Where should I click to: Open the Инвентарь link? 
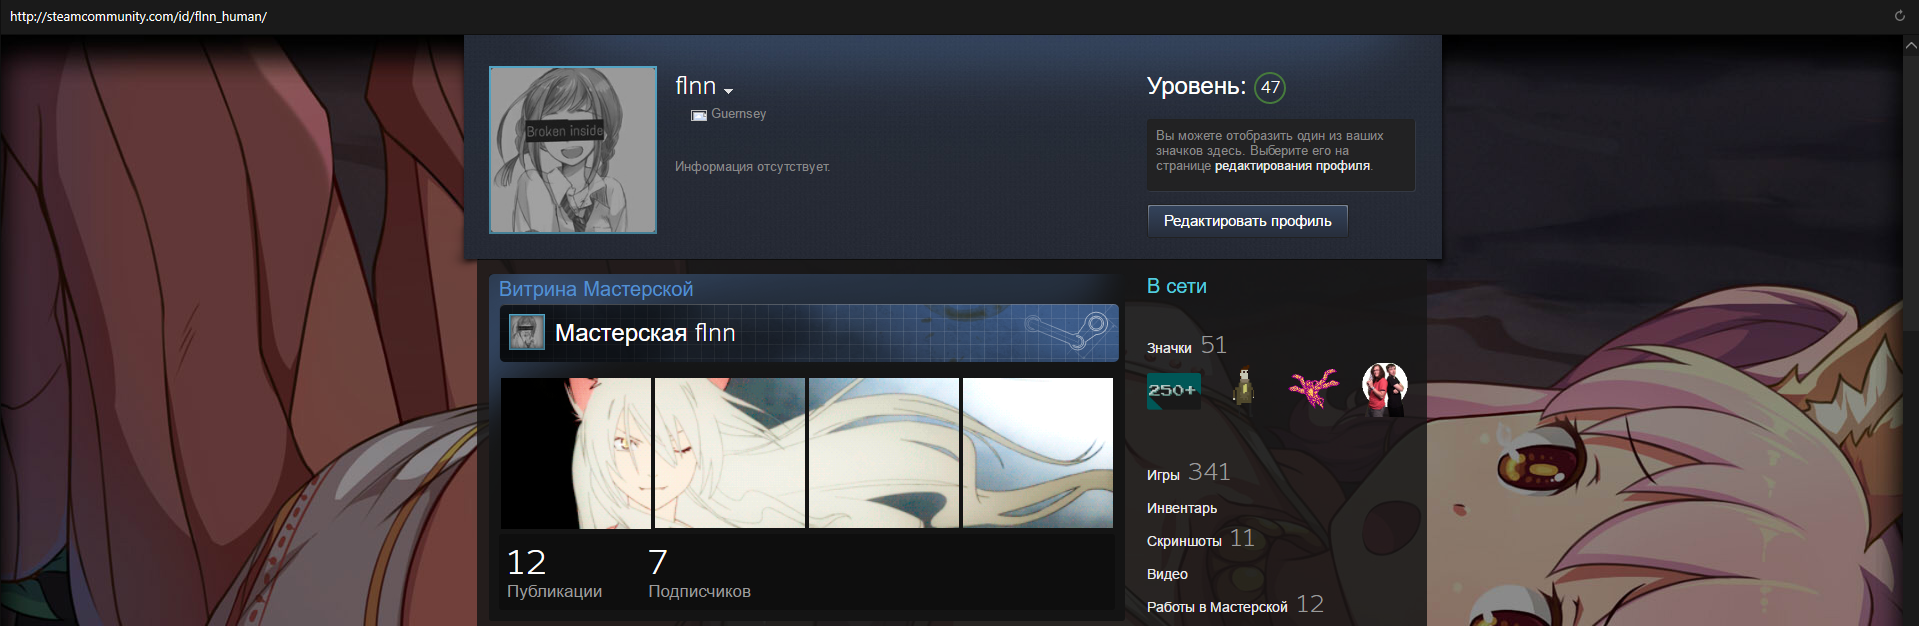(1182, 508)
